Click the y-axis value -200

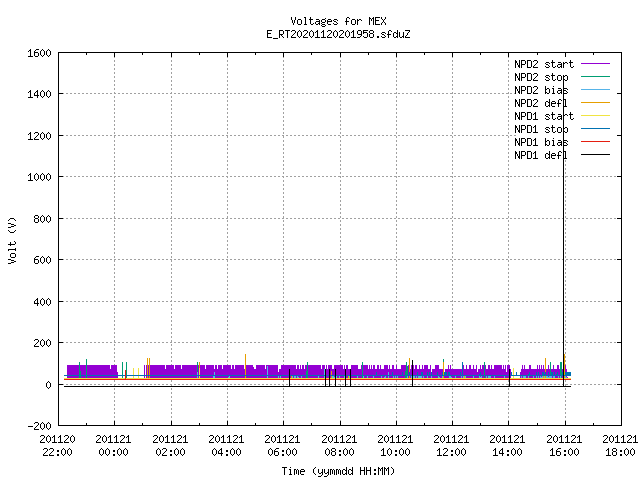coord(40,426)
